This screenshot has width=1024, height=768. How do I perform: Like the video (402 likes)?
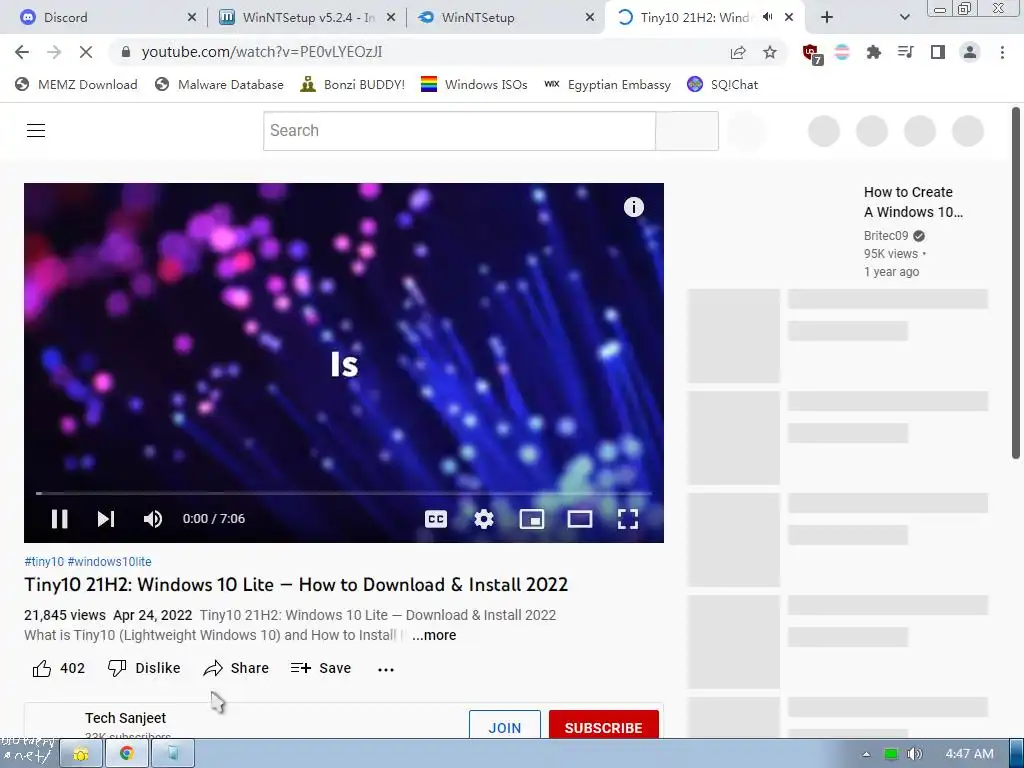(x=59, y=668)
